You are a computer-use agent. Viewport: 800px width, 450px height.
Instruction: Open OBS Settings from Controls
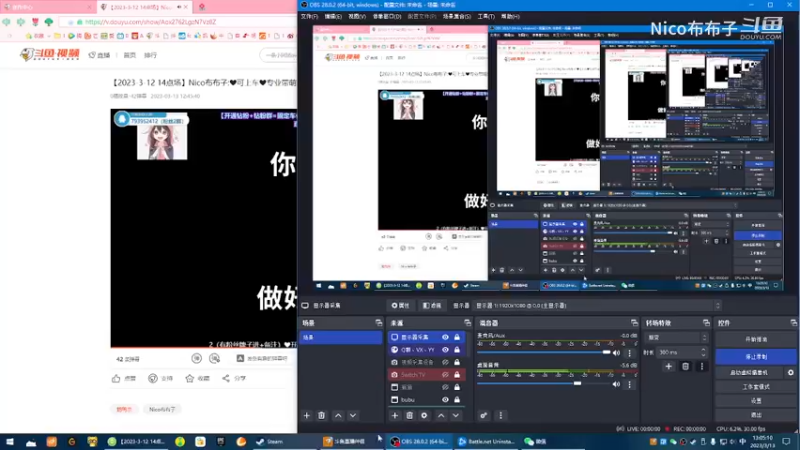[x=756, y=401]
